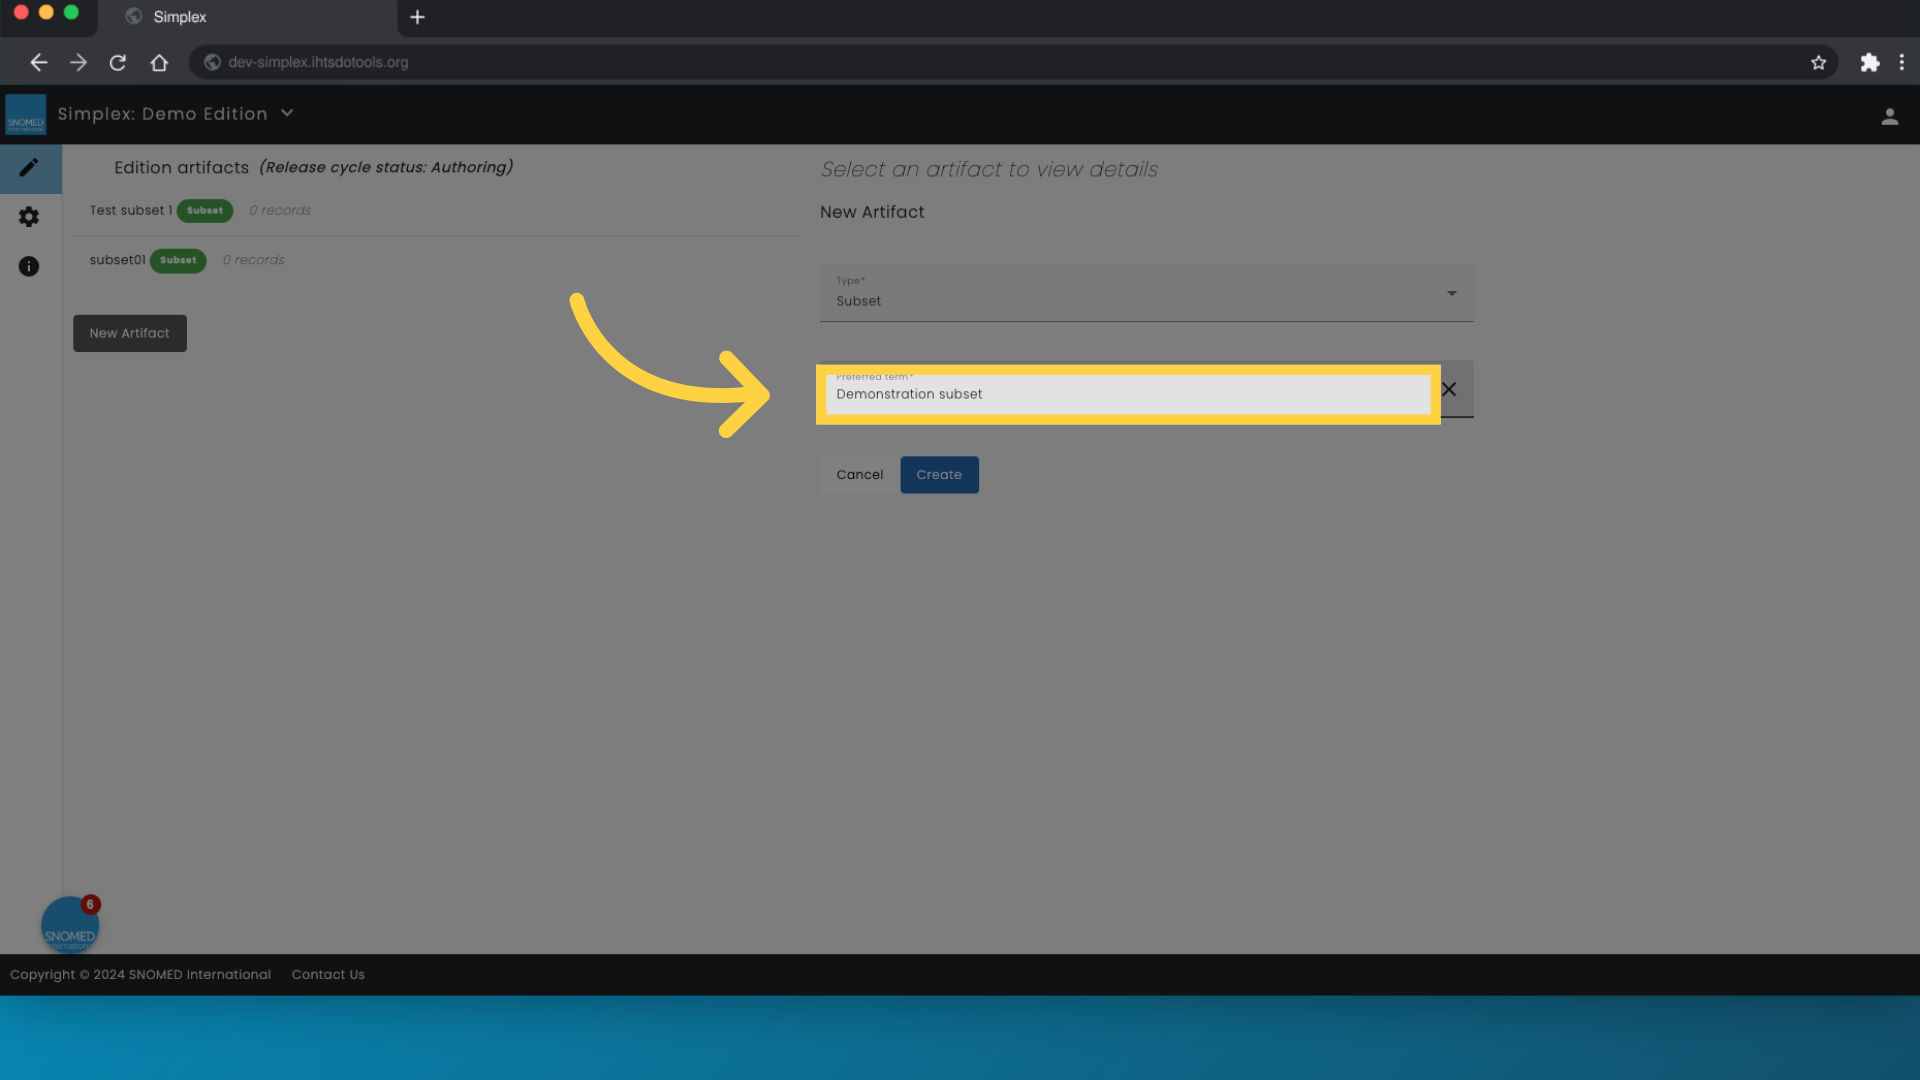Click Cancel to dismiss New Artifact dialog
This screenshot has height=1080, width=1920.
[x=860, y=475]
